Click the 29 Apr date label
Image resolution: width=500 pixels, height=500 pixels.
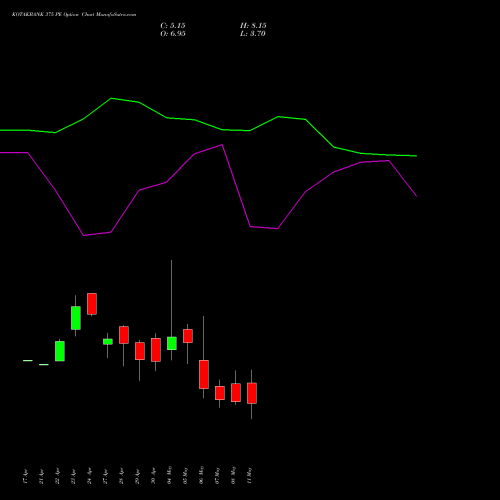[138, 476]
